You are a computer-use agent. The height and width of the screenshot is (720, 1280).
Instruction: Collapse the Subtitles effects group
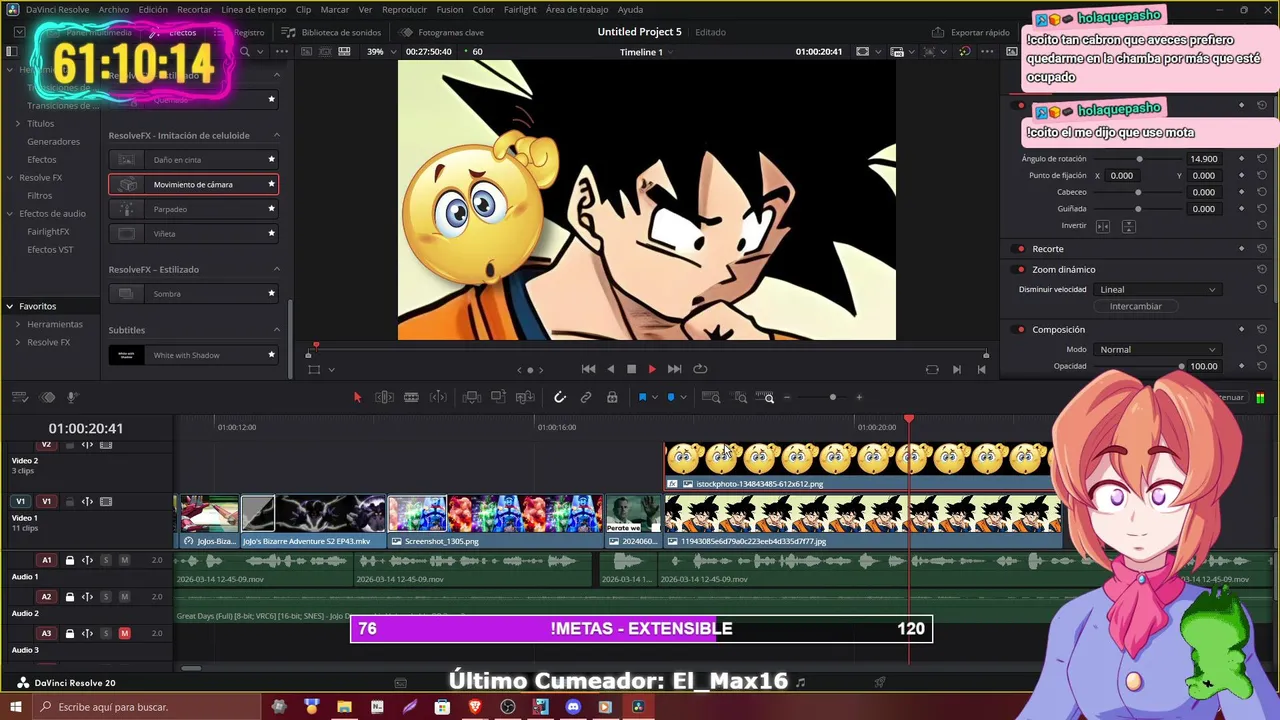pyautogui.click(x=277, y=330)
